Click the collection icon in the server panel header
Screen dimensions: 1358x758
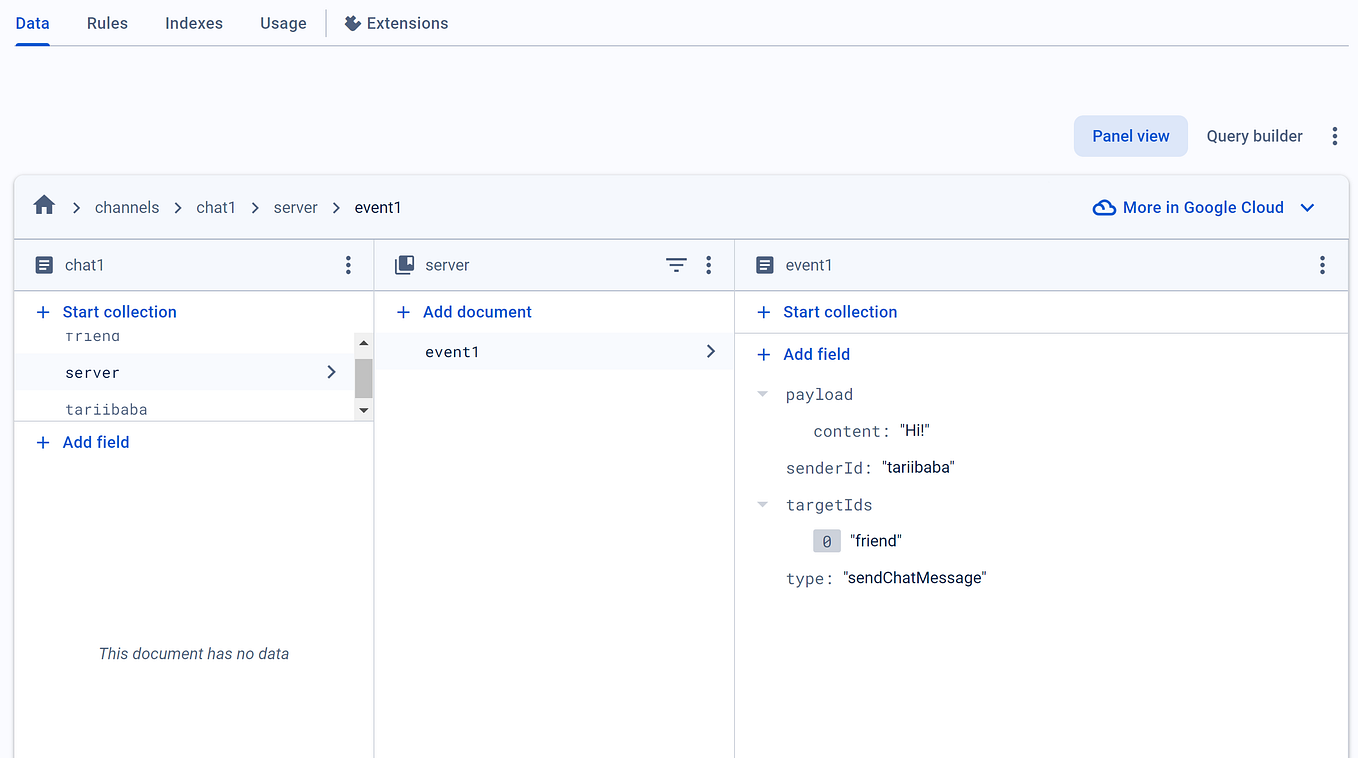pyautogui.click(x=405, y=265)
